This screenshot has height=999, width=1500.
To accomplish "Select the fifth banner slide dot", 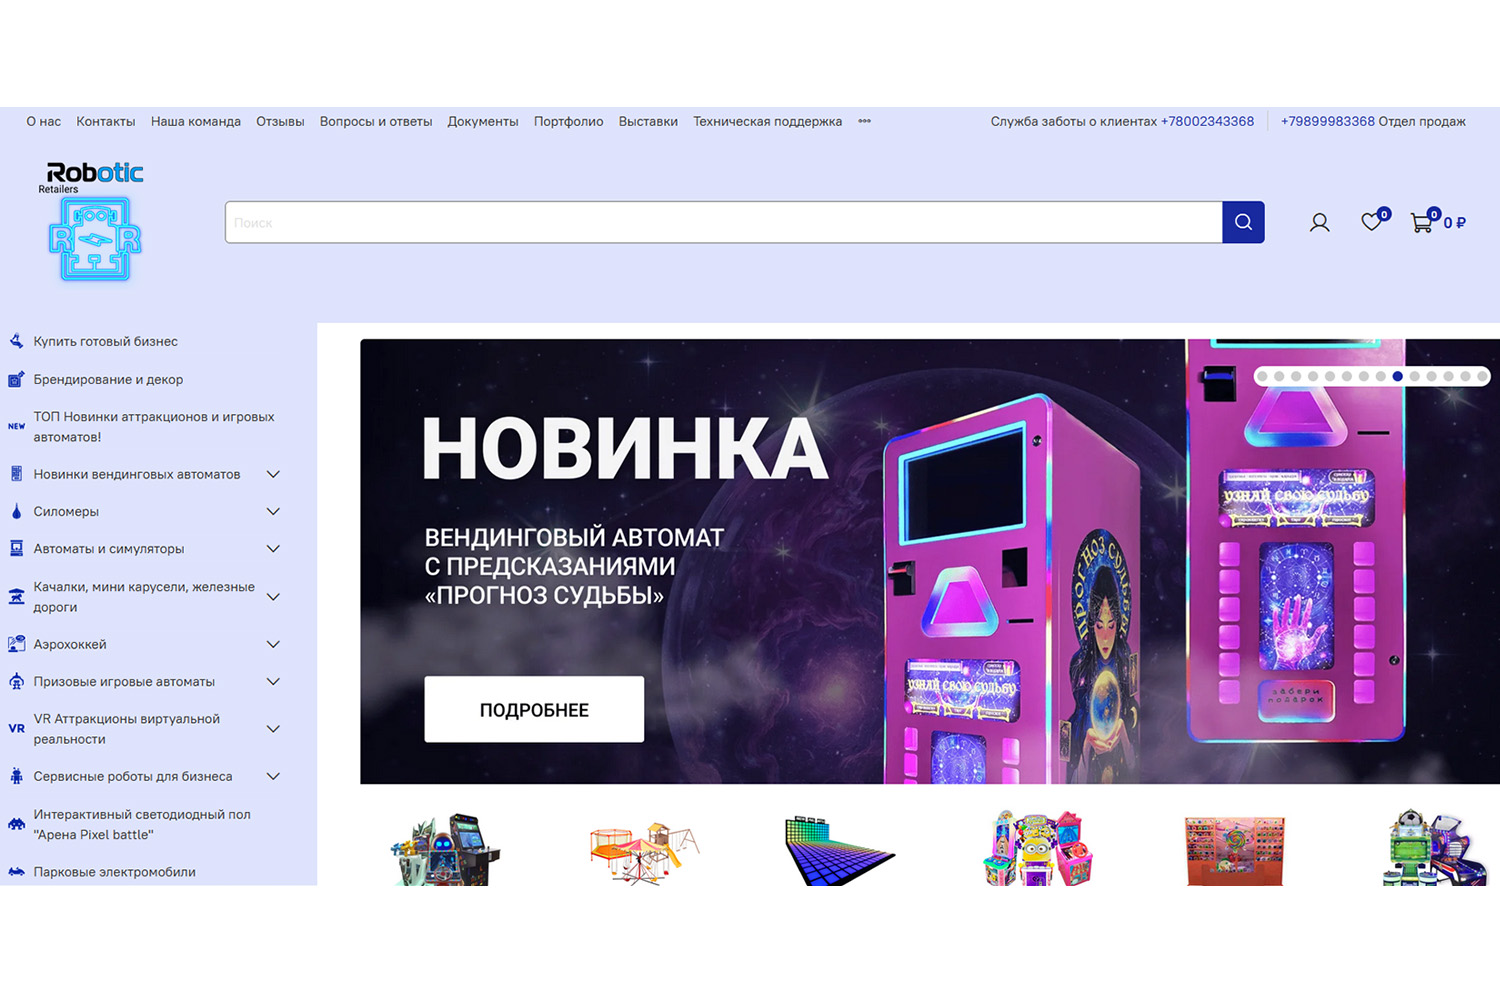I will point(1330,376).
